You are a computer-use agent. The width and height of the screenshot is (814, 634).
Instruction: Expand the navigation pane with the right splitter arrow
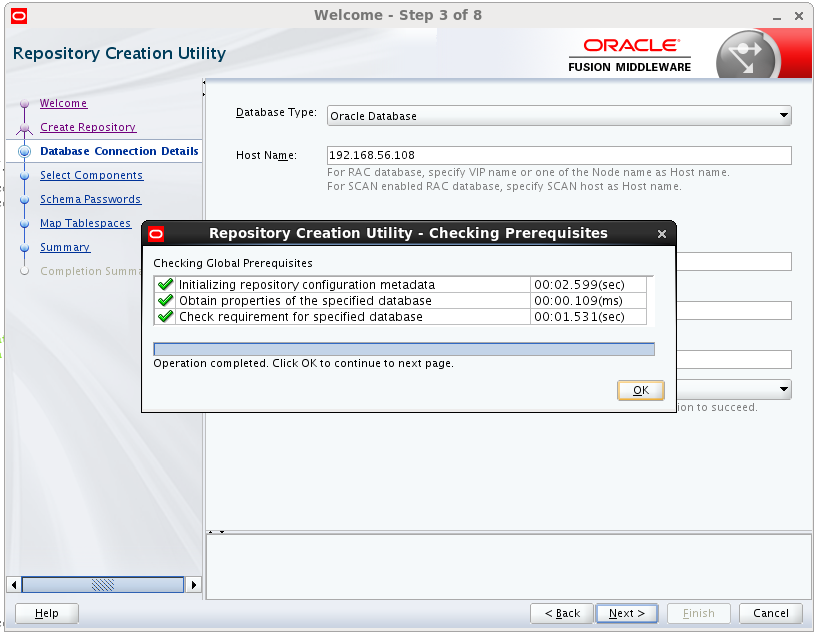(204, 95)
